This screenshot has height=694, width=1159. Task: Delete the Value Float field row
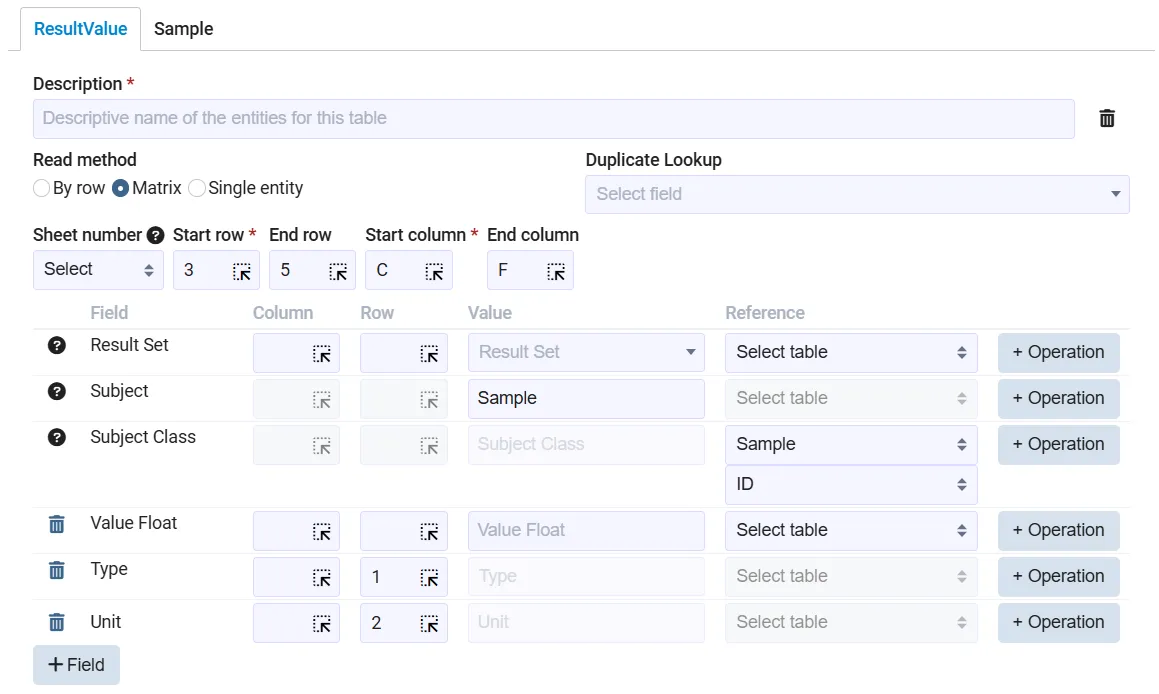pos(57,524)
